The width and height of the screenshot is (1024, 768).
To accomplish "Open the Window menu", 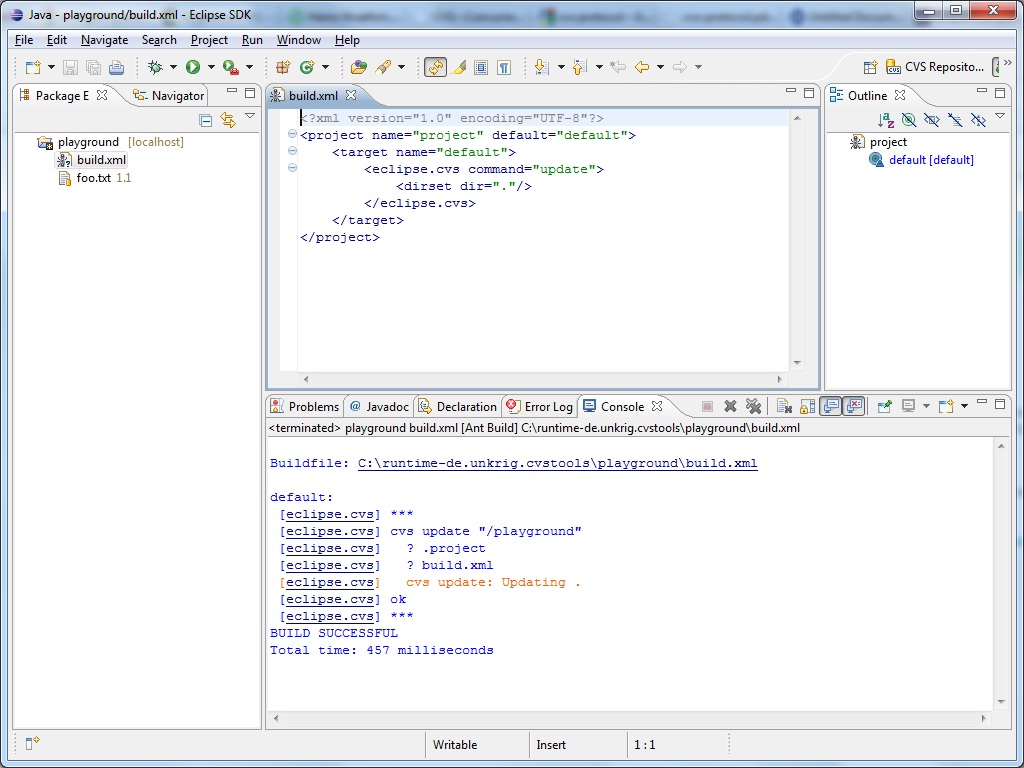I will click(x=298, y=40).
